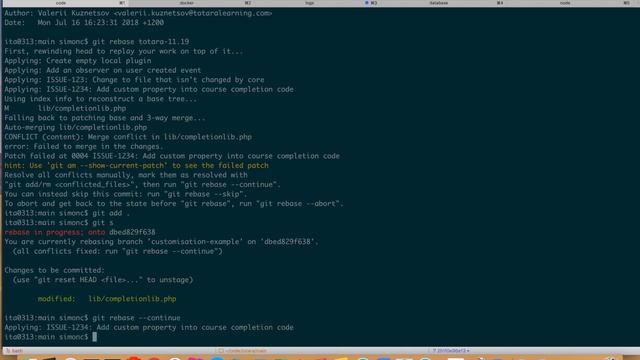Click the 'Date: Mon Jul 16 16:23:31 2018' line
The image size is (640, 360).
coord(84,22)
